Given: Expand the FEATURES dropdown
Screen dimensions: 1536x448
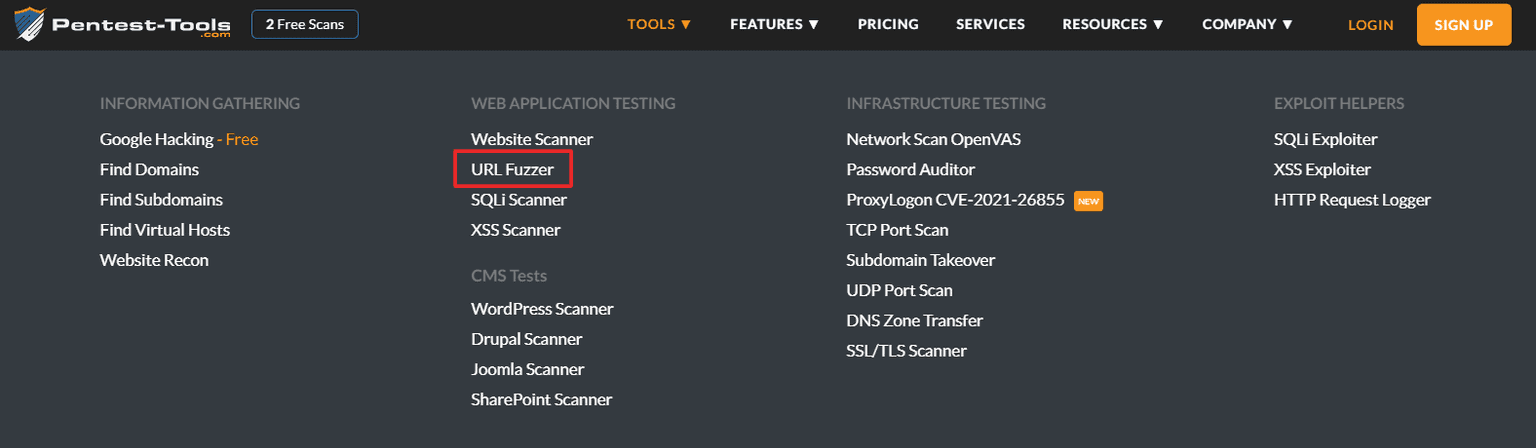Looking at the screenshot, I should pyautogui.click(x=774, y=24).
